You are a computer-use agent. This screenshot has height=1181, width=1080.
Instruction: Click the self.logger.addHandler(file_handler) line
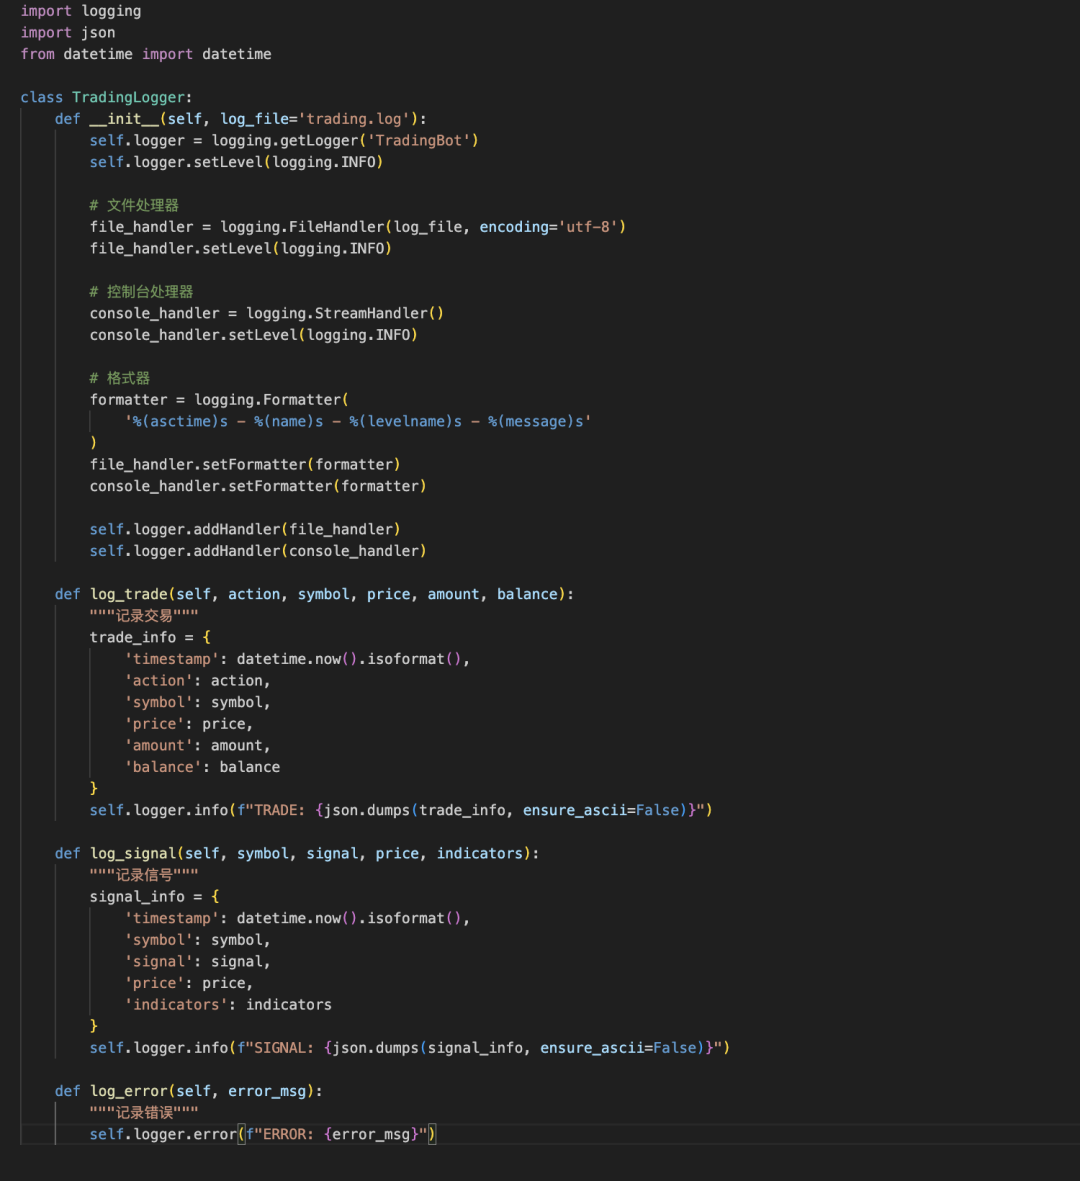246,529
